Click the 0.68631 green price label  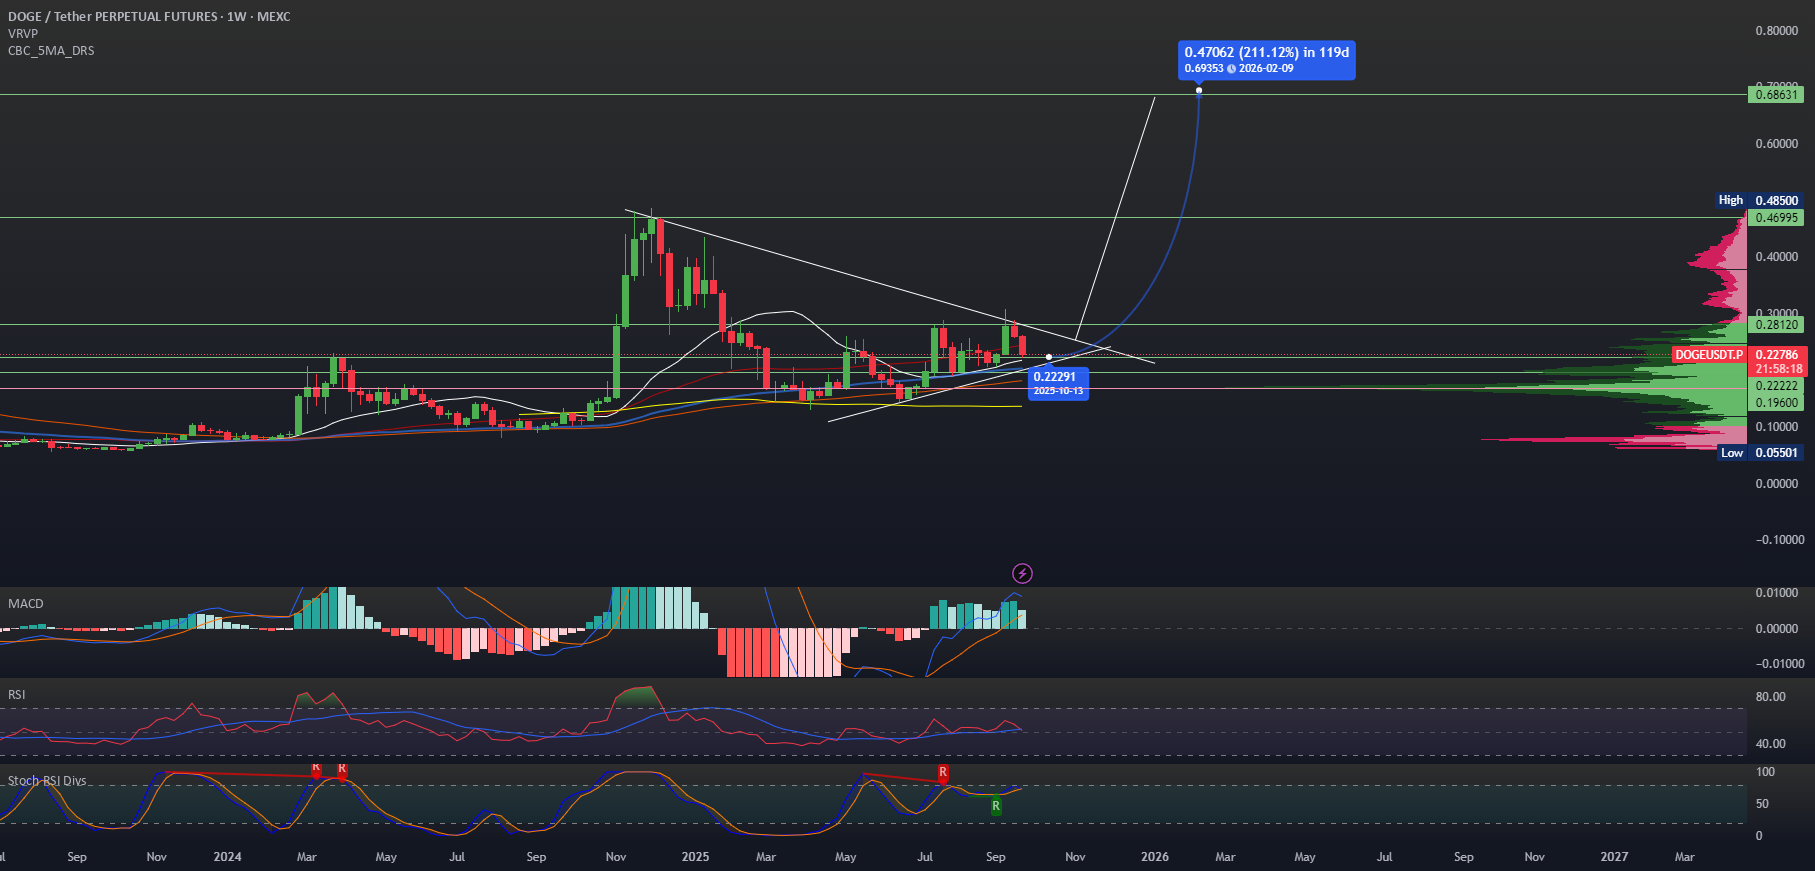pos(1776,95)
